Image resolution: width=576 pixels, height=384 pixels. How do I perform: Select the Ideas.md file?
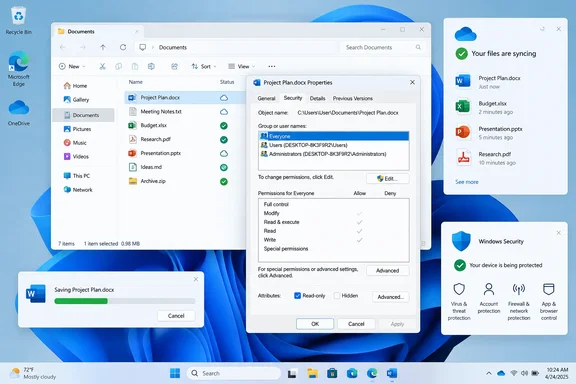point(184,167)
